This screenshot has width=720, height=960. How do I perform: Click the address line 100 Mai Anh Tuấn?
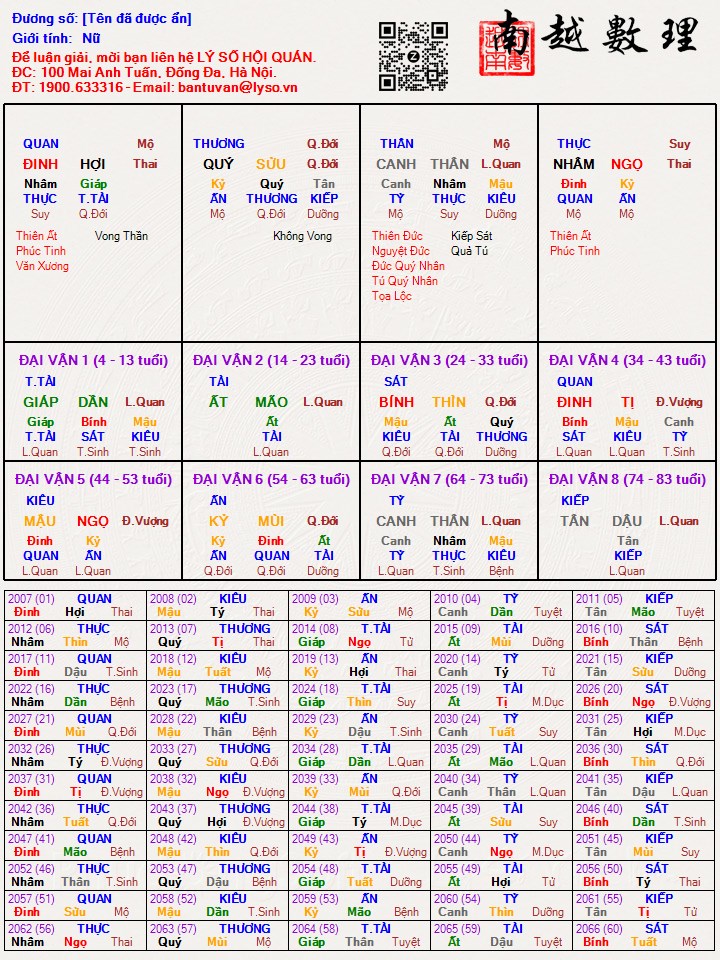coord(143,72)
